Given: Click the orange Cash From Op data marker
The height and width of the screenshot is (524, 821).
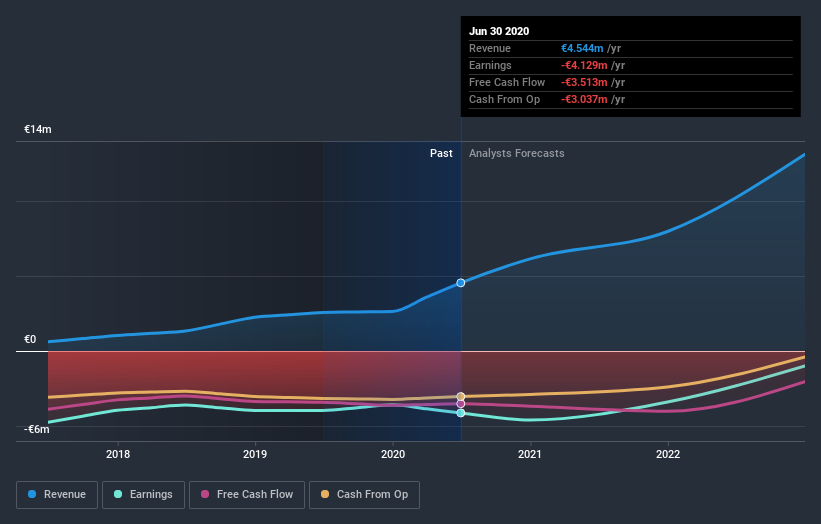Looking at the screenshot, I should (x=461, y=396).
